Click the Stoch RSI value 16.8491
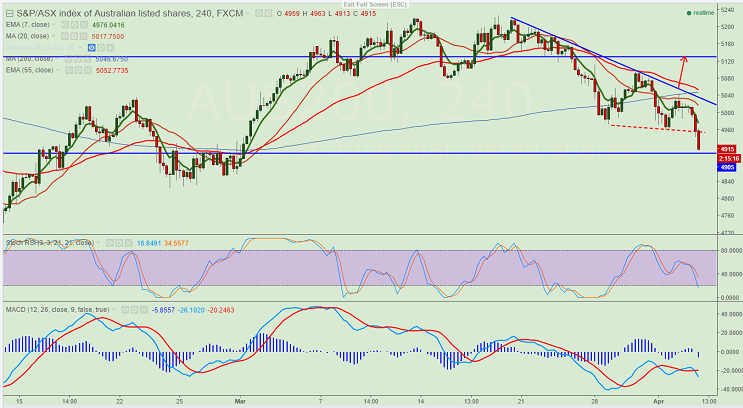 tap(149, 243)
